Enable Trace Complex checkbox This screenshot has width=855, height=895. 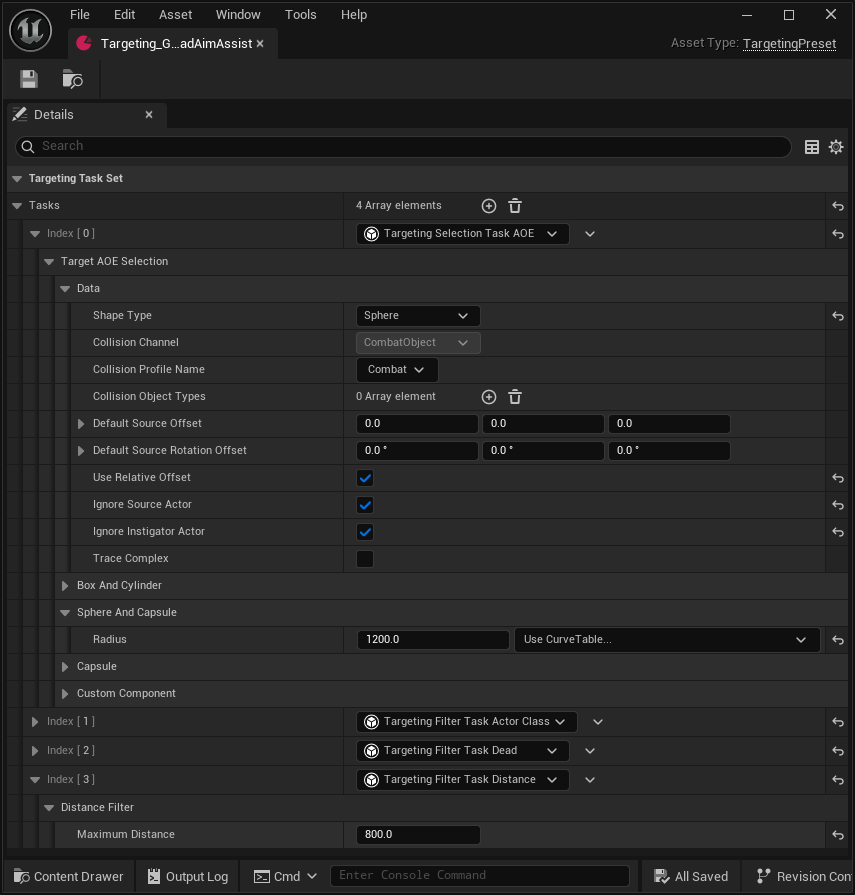point(365,559)
